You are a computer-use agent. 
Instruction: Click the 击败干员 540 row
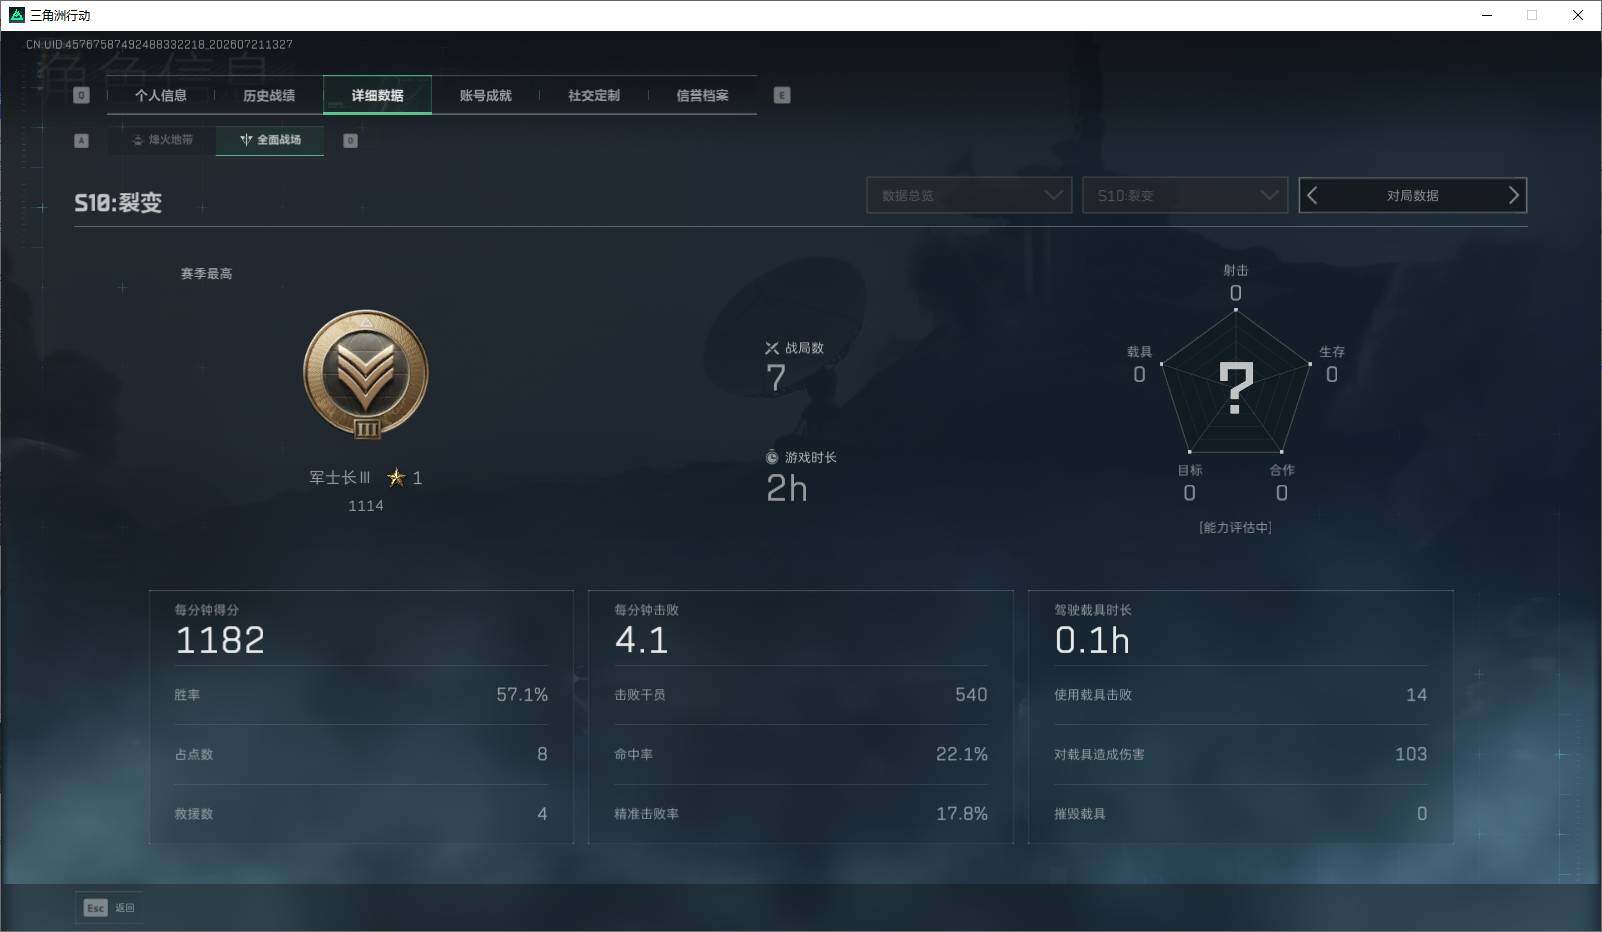click(x=801, y=695)
